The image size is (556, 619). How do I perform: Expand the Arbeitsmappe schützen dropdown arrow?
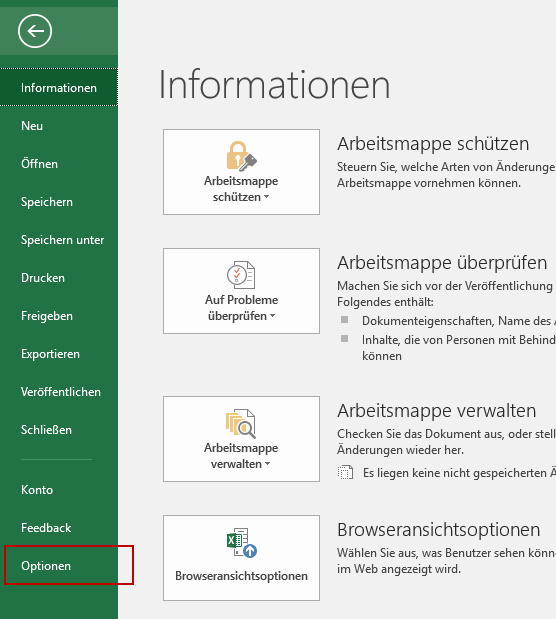(267, 197)
